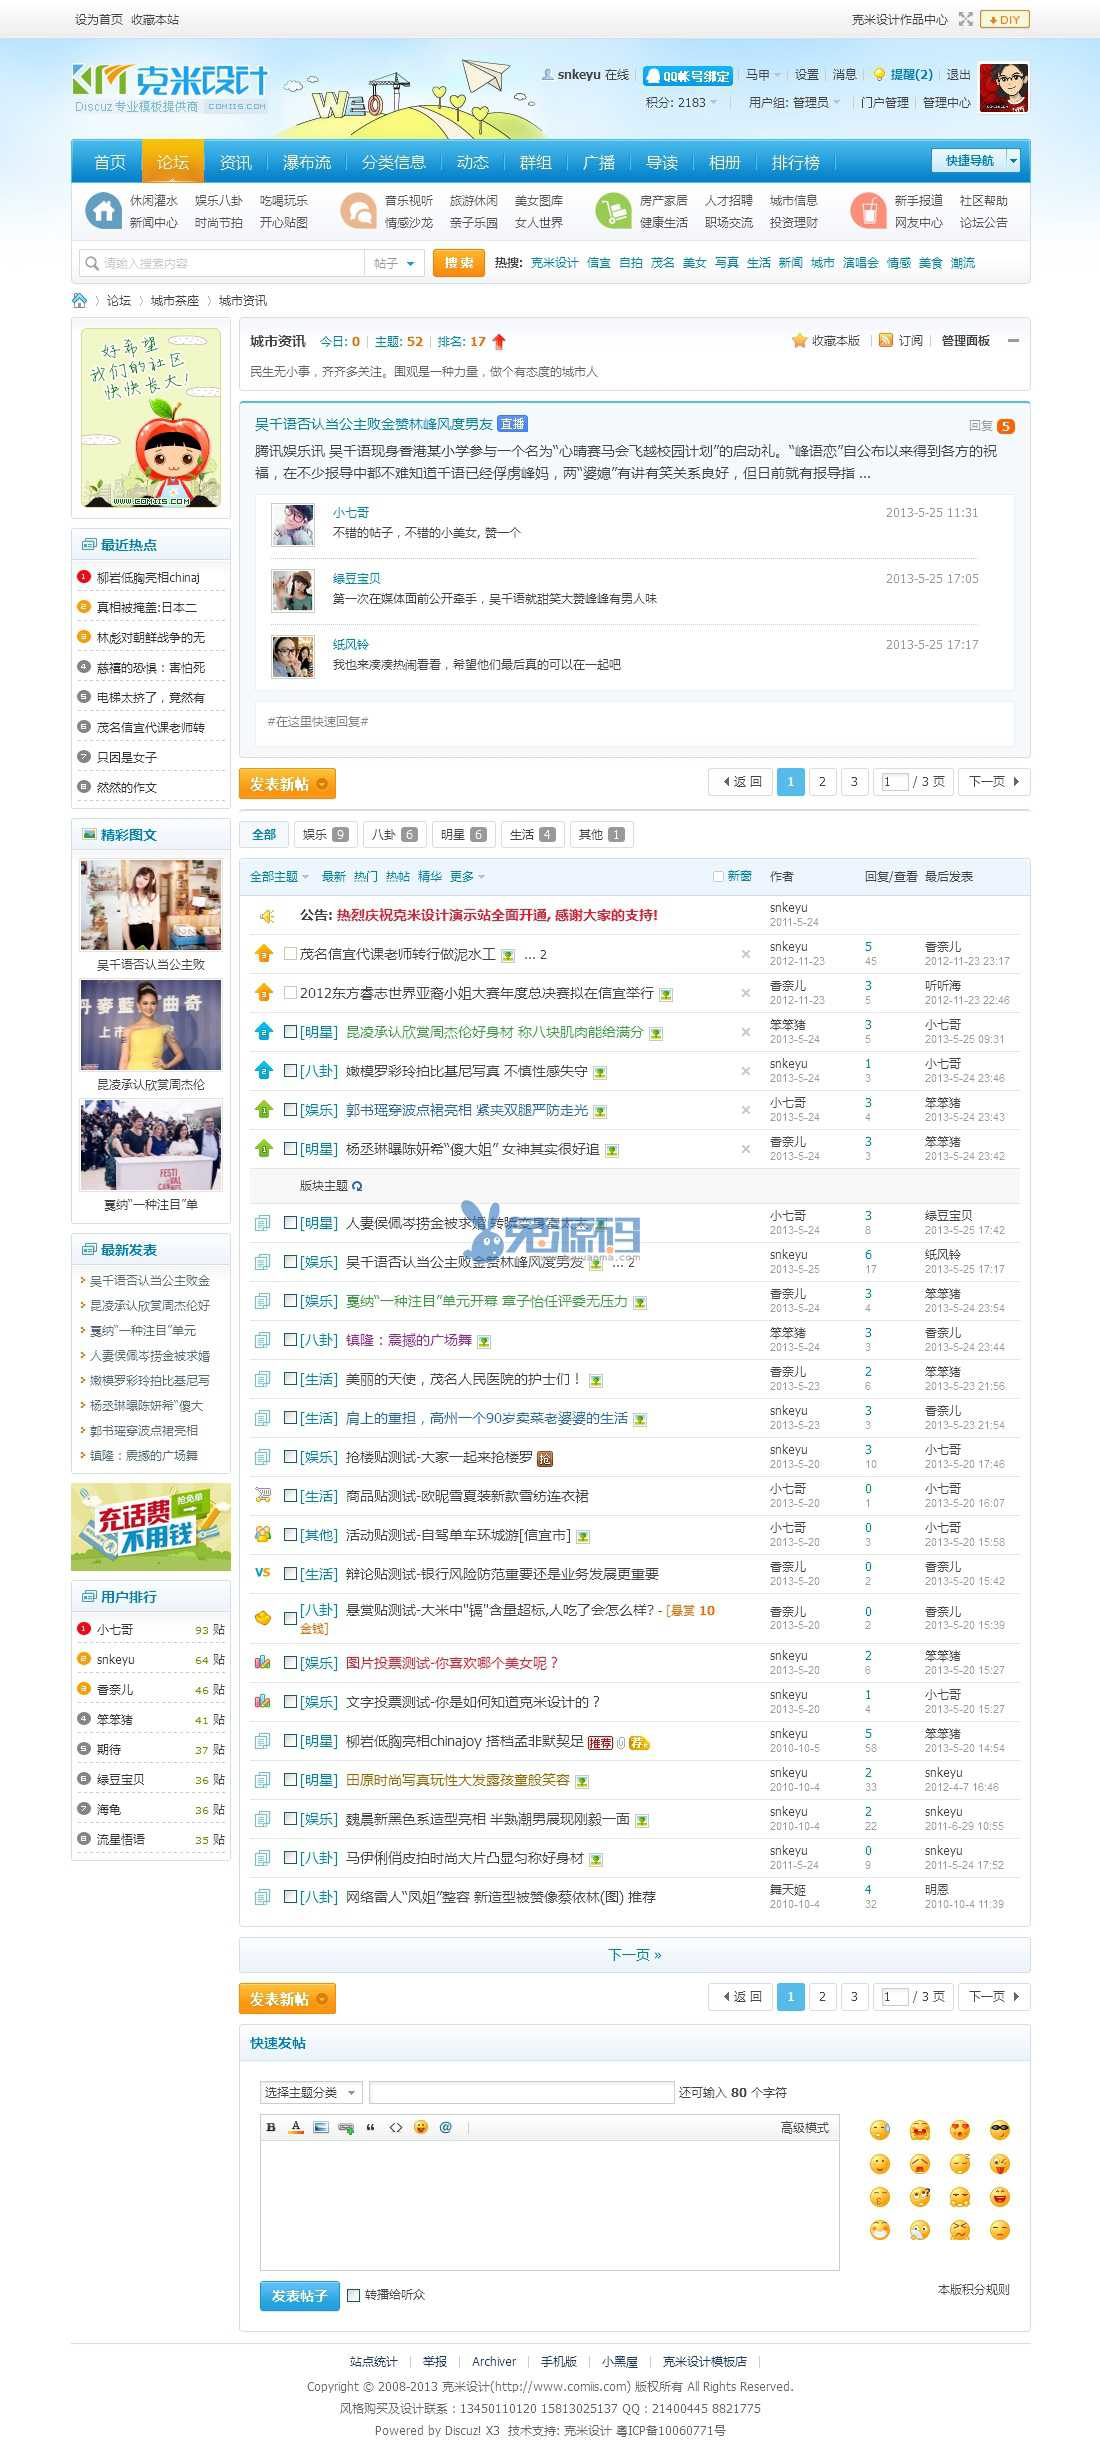Viewport: 1100px width, 2462px height.
Task: Check the box for 美丽的天使 thread
Action: point(290,1379)
